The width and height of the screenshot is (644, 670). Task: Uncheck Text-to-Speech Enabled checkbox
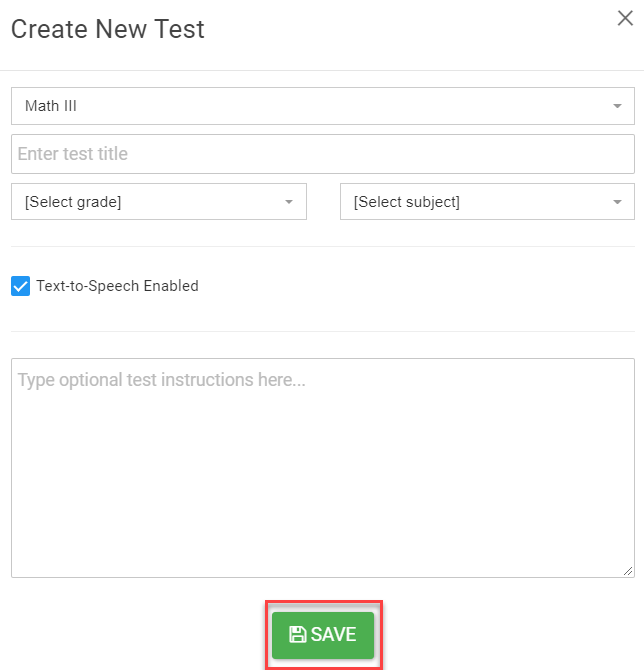tap(21, 286)
